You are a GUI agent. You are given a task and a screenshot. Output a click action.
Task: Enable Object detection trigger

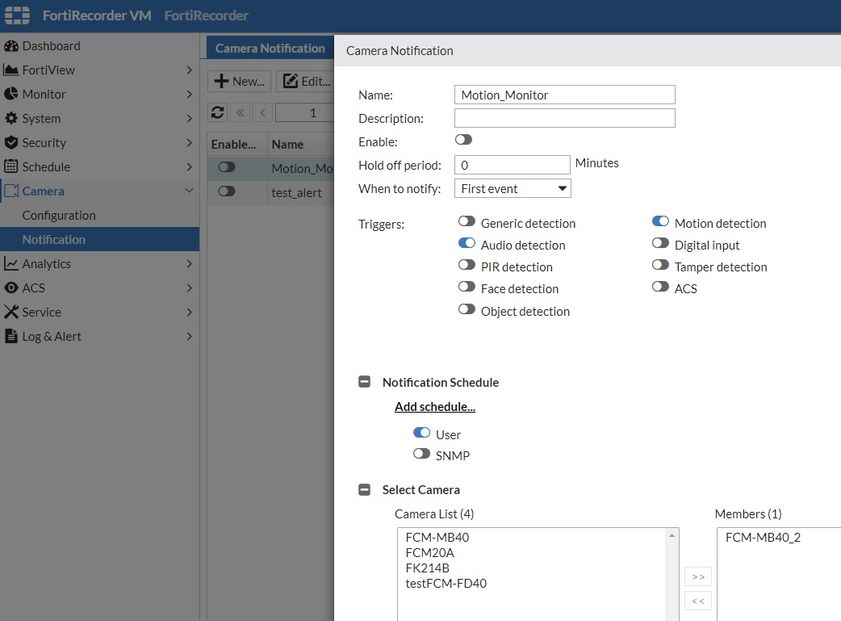click(467, 309)
